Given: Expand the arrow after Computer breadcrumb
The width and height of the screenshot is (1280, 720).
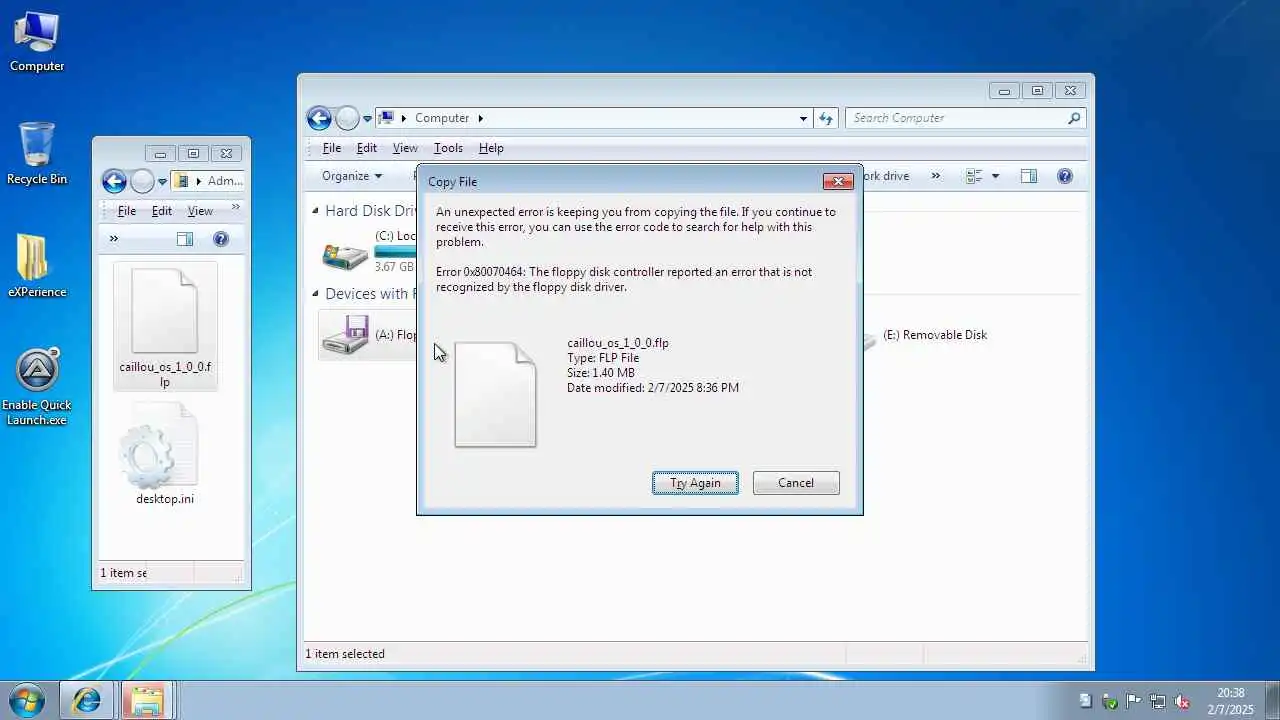Looking at the screenshot, I should 481,118.
